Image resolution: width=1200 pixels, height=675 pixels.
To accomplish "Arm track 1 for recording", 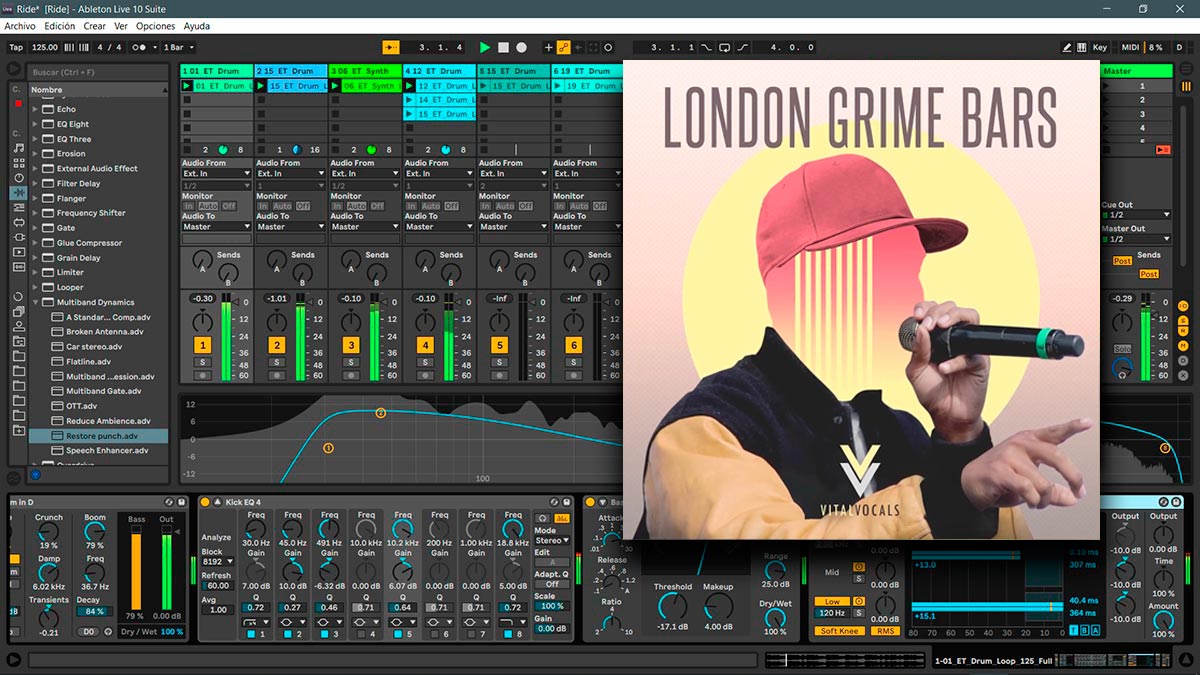I will tap(203, 375).
